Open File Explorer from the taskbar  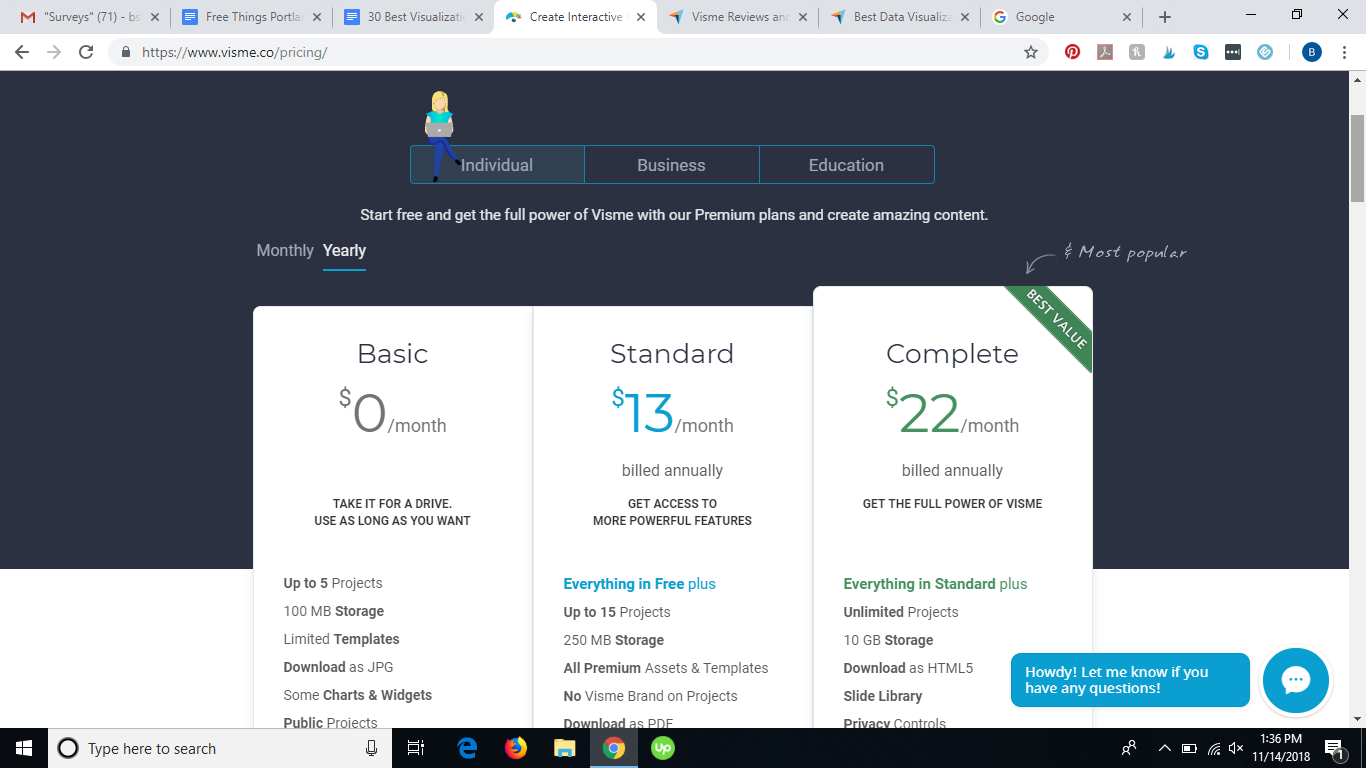tap(565, 748)
